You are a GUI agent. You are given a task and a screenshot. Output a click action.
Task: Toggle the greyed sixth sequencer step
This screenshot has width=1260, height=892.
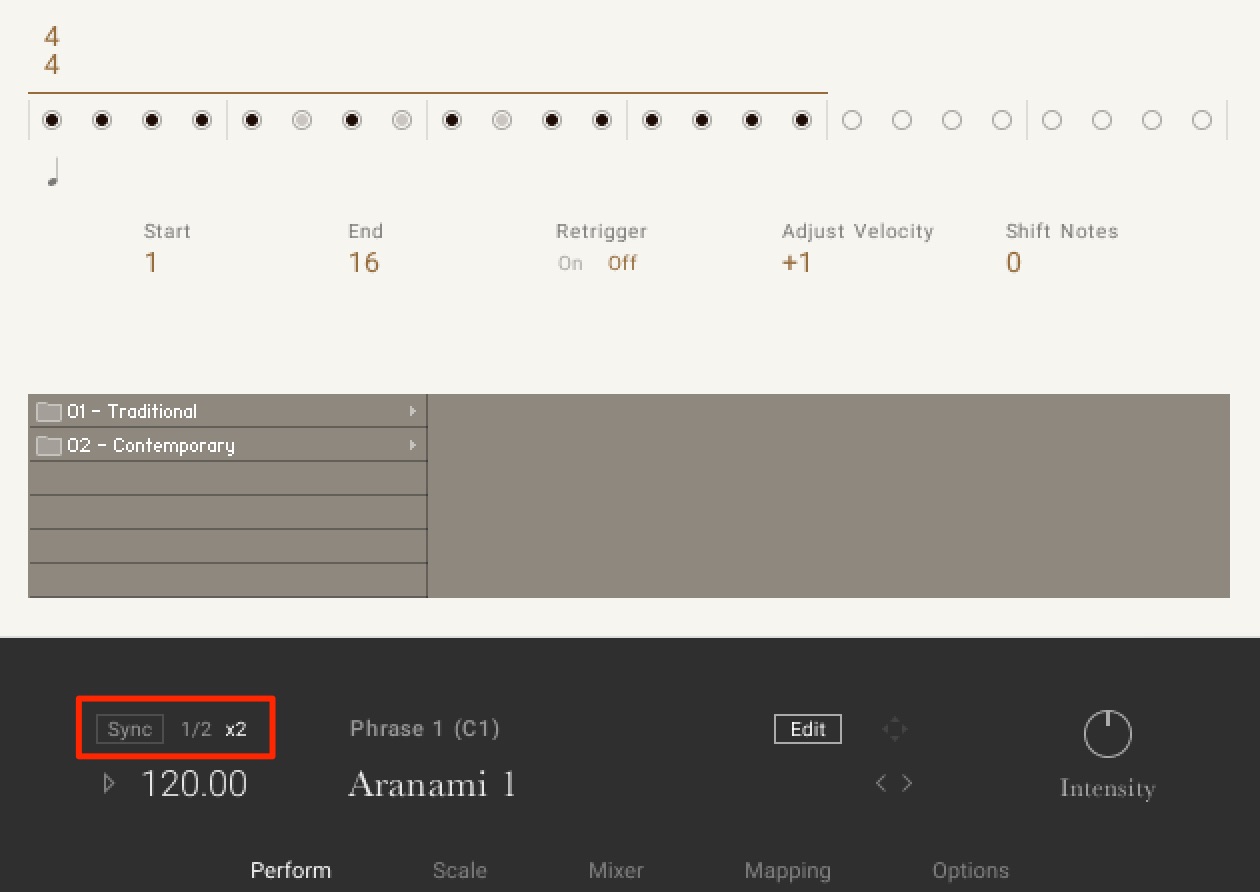(x=302, y=120)
